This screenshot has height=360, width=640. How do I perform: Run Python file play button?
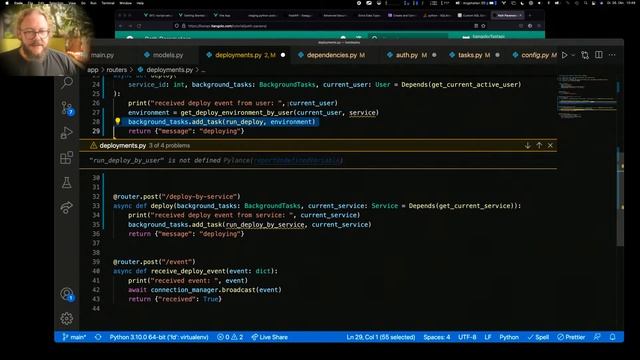click(x=564, y=55)
